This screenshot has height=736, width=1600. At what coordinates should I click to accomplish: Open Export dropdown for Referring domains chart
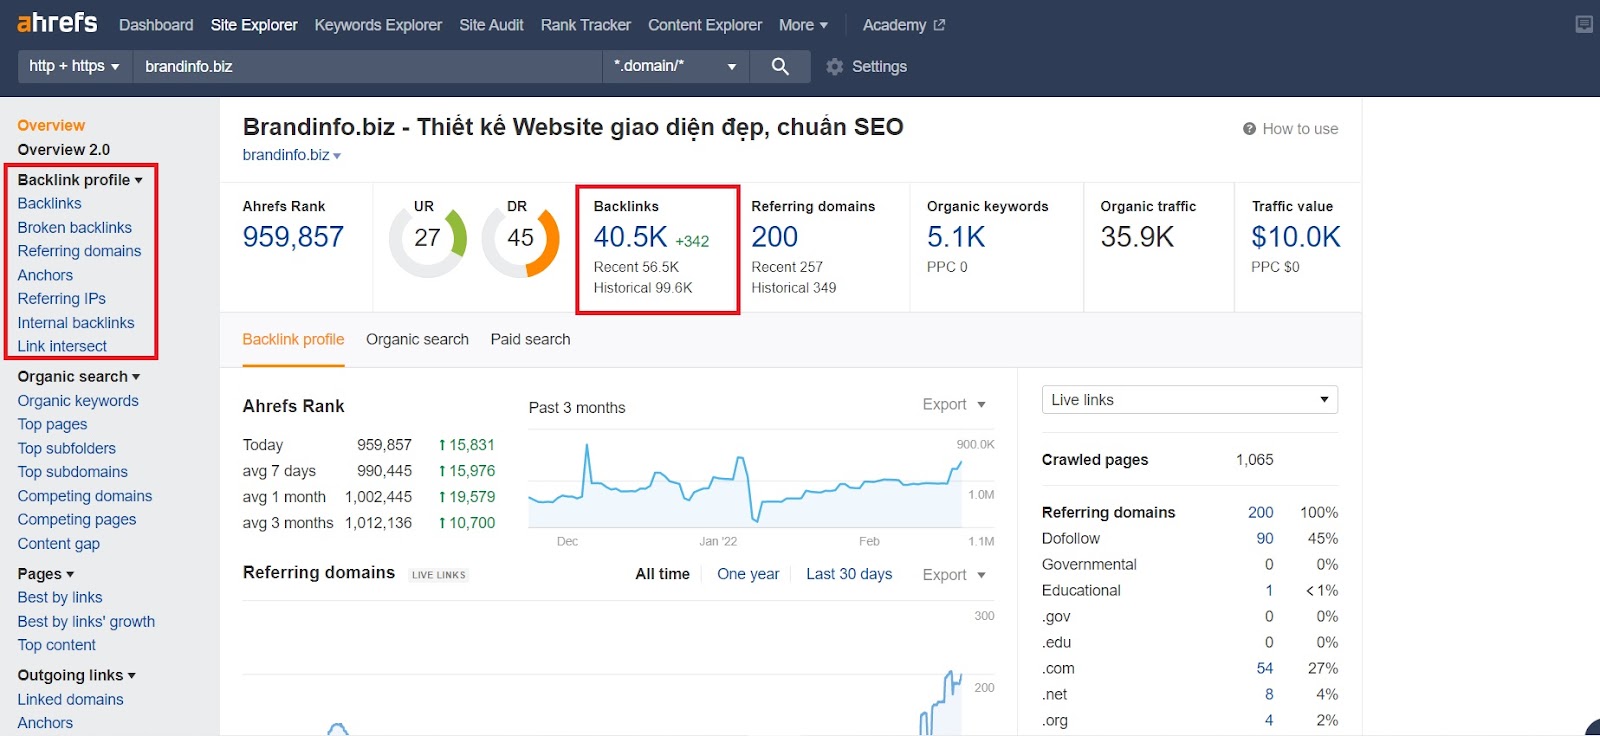point(954,574)
